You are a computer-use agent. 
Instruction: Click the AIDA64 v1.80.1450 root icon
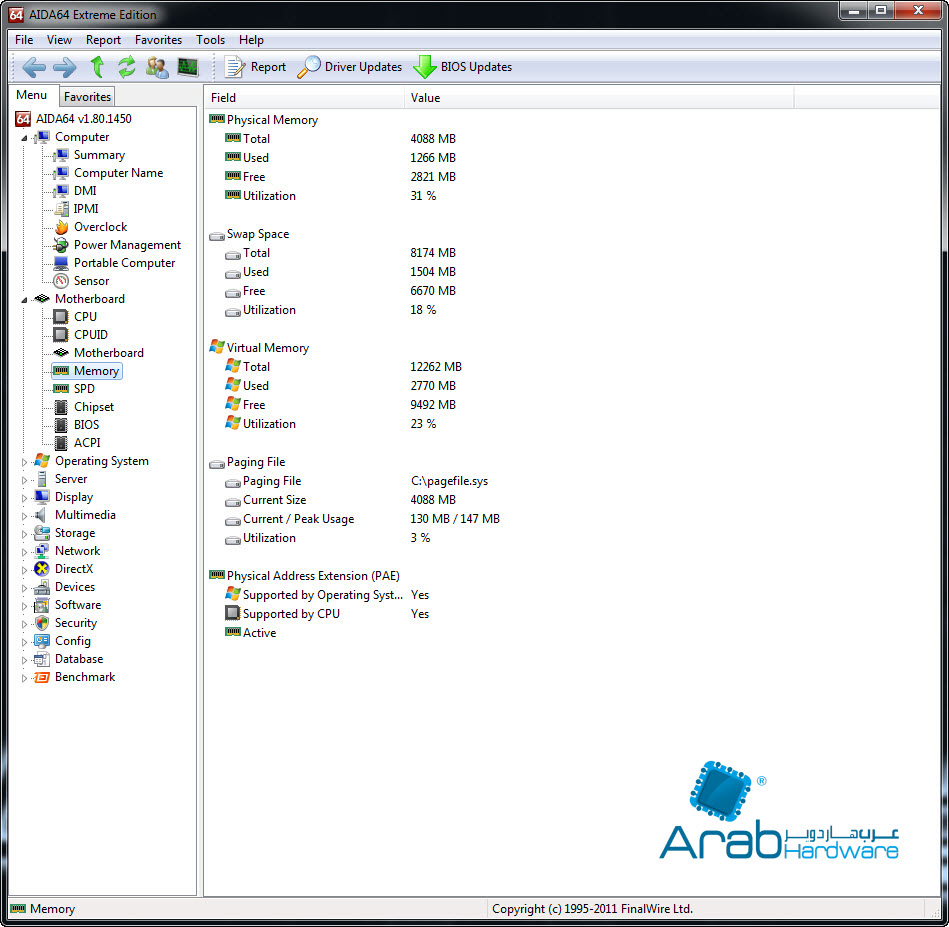point(23,119)
